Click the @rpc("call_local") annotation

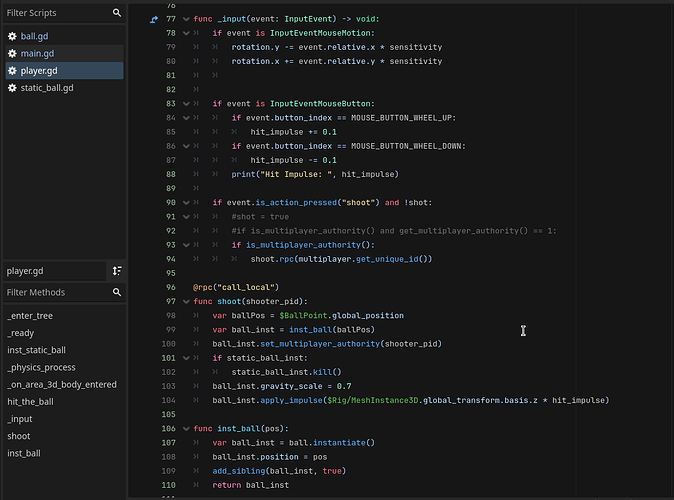click(x=236, y=287)
